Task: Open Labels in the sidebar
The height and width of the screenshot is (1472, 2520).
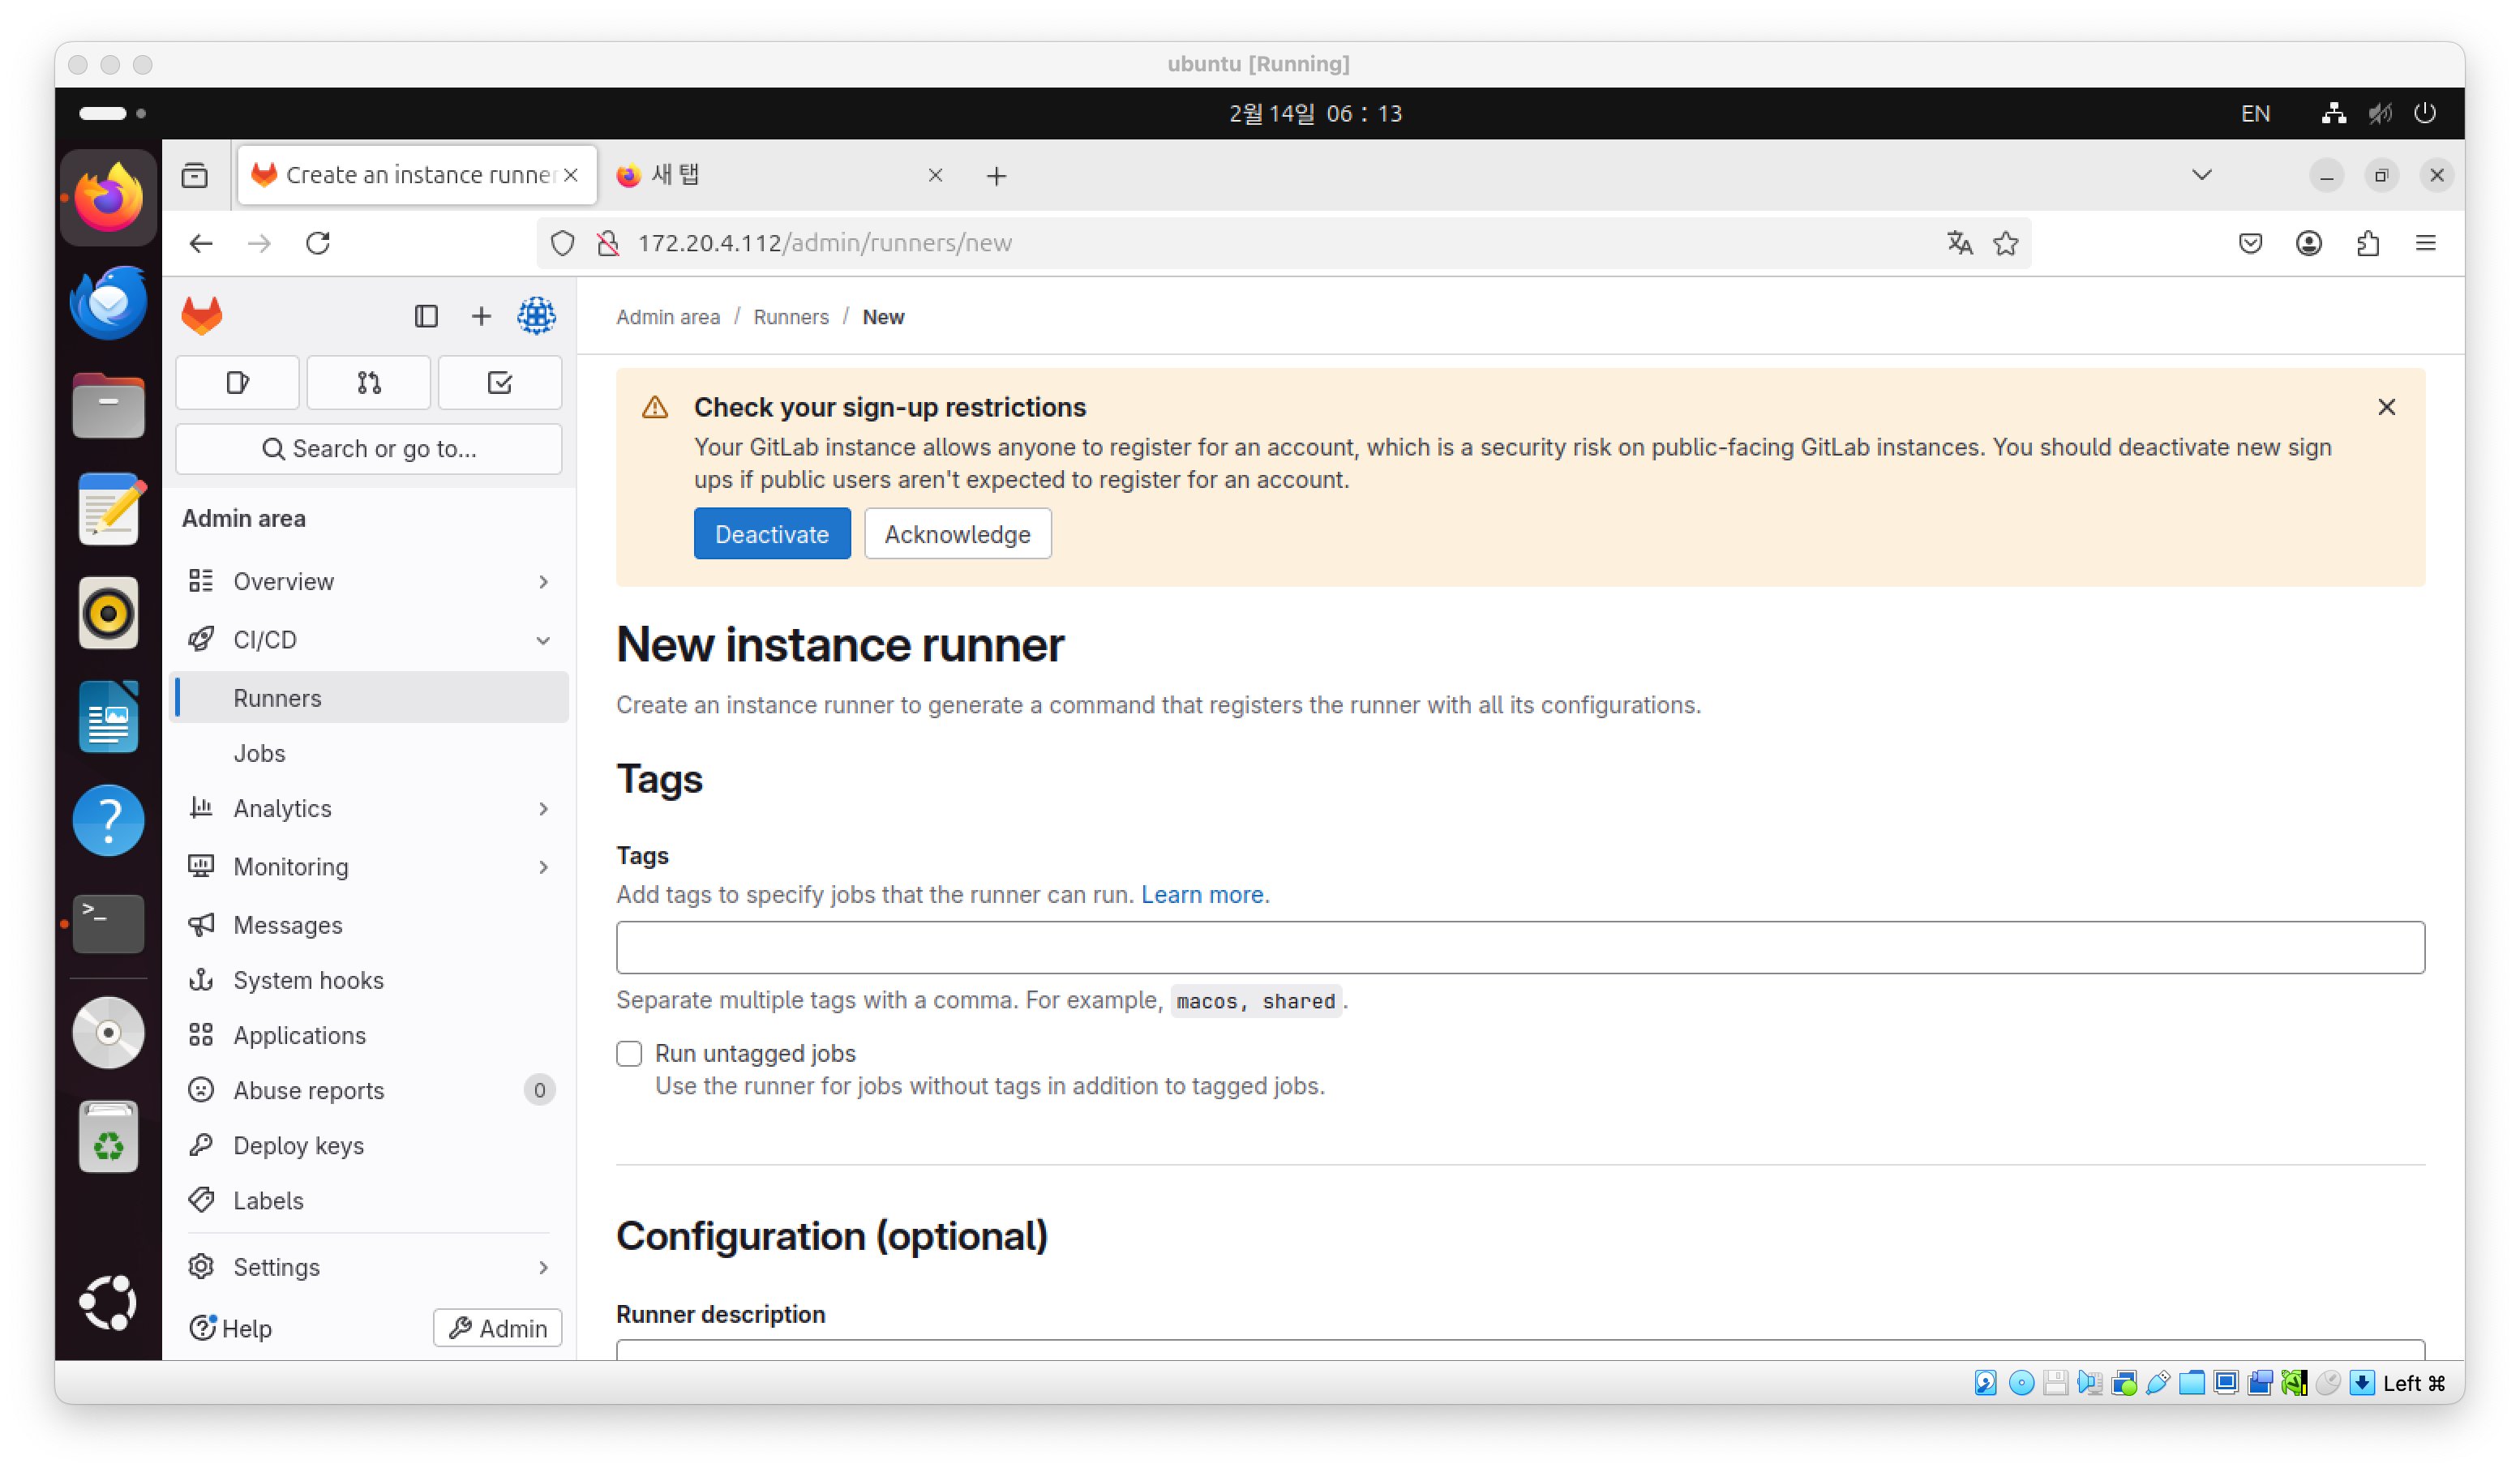Action: (x=369, y=1201)
